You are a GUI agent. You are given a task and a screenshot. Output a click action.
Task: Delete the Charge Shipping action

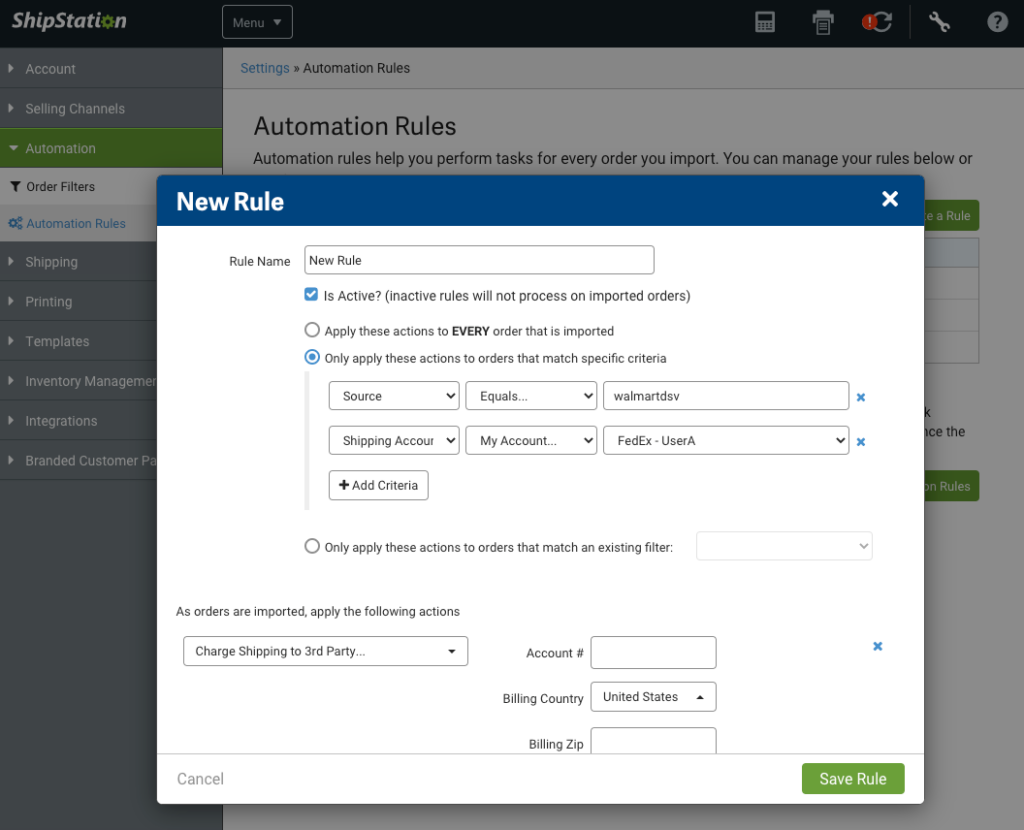click(x=878, y=646)
